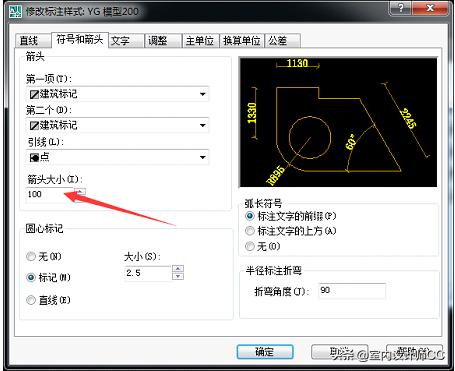Increase 大小(S) with the up arrow
Viewport: 455px width, 371px height.
(178, 269)
